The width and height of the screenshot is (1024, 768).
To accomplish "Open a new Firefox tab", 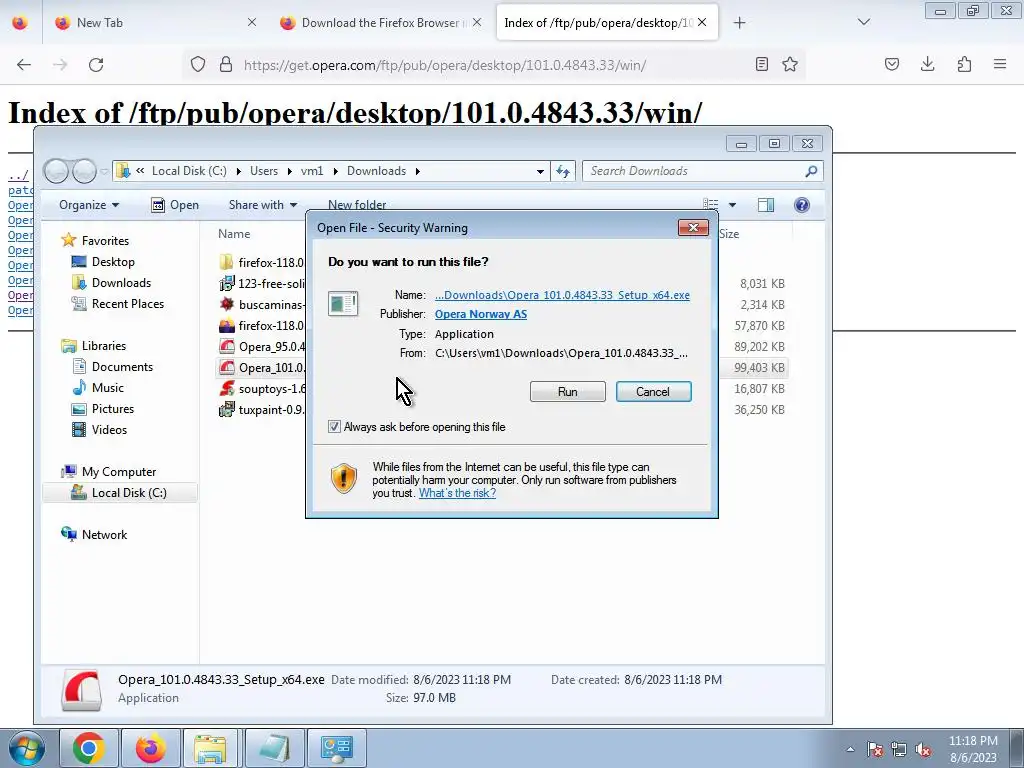I will (739, 23).
